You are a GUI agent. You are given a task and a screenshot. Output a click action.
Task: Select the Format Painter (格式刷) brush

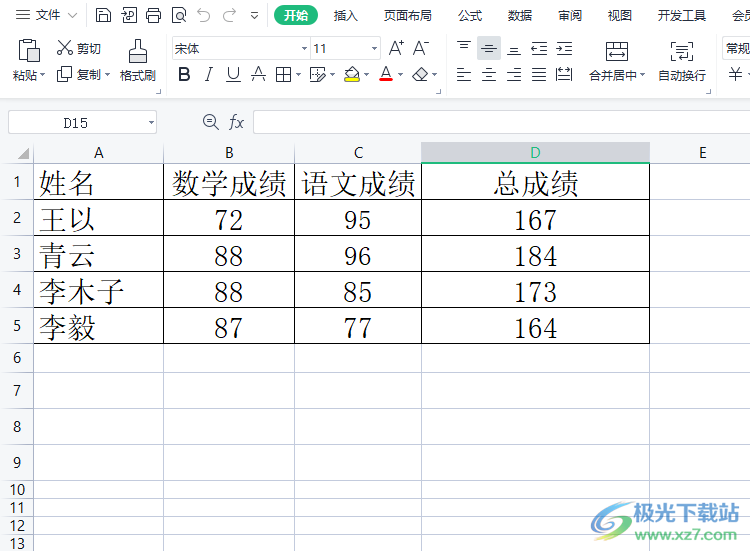[x=138, y=60]
